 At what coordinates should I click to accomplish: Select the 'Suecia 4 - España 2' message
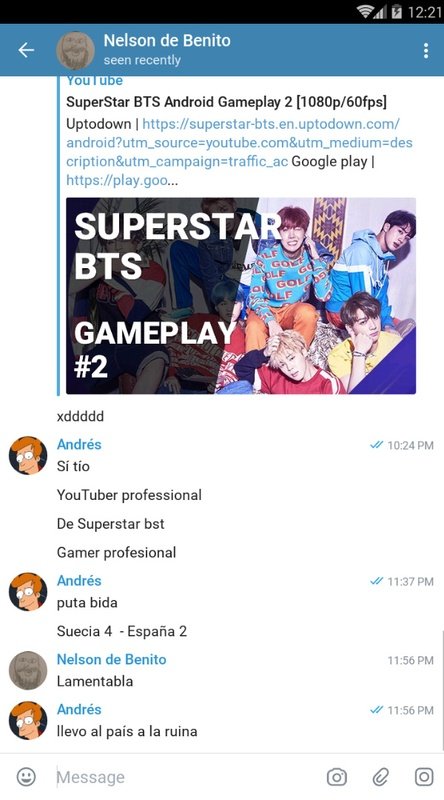coord(122,631)
